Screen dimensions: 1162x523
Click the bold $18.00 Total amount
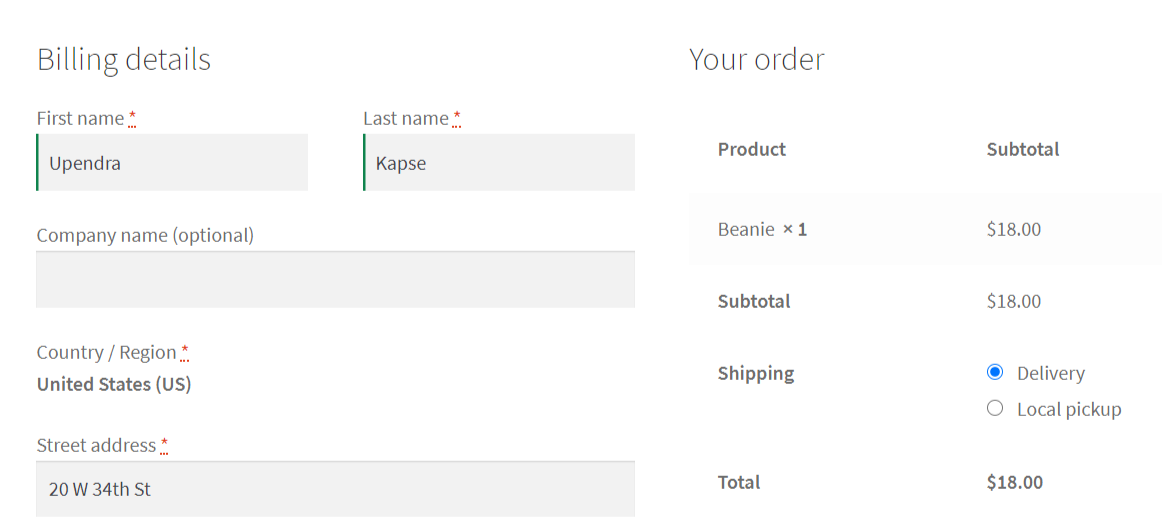1015,482
